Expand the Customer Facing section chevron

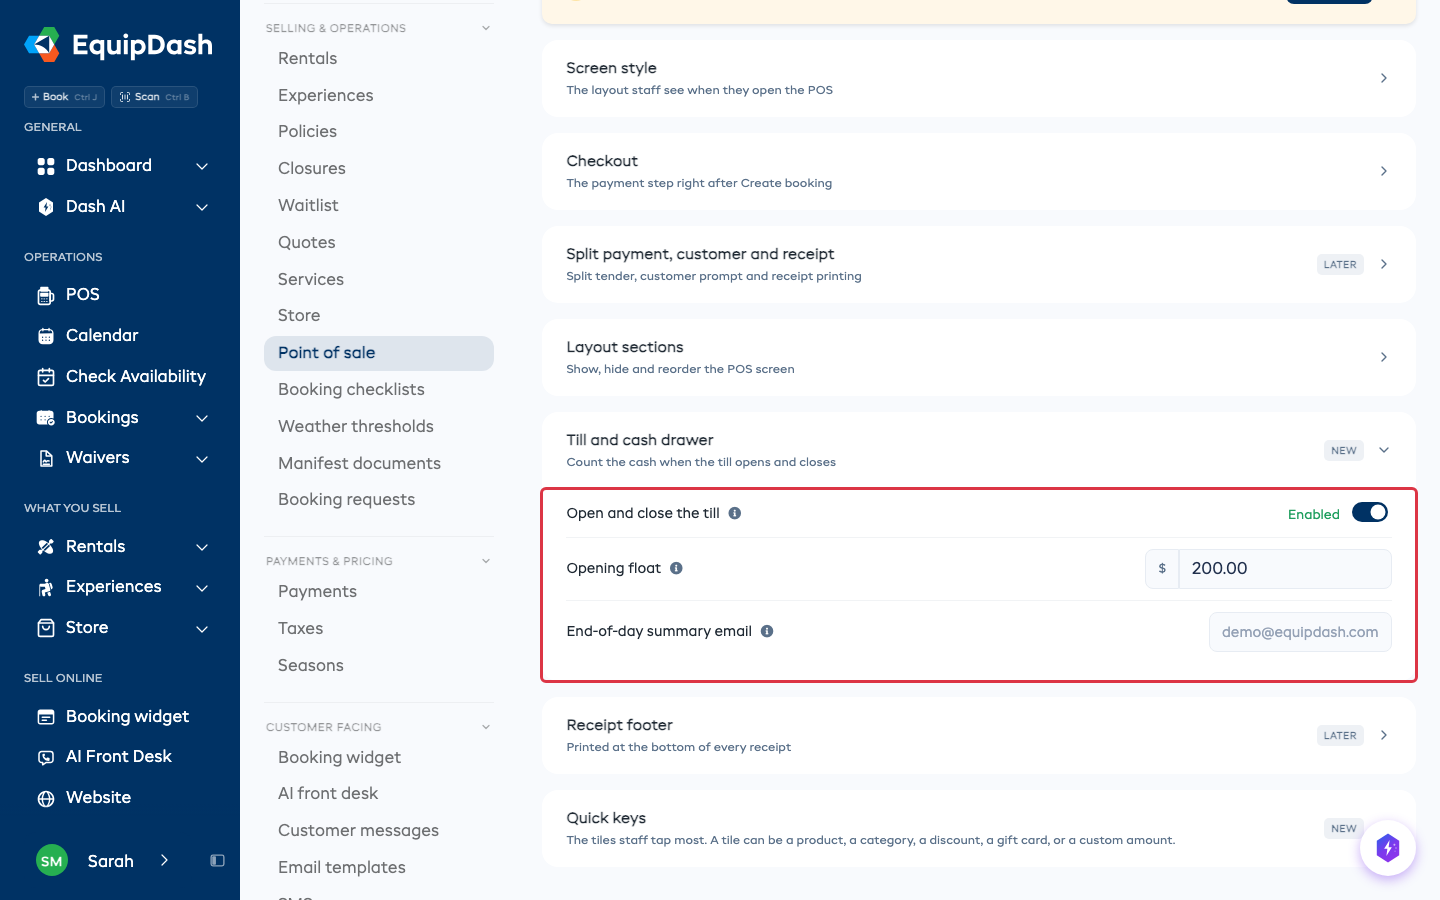pyautogui.click(x=486, y=727)
